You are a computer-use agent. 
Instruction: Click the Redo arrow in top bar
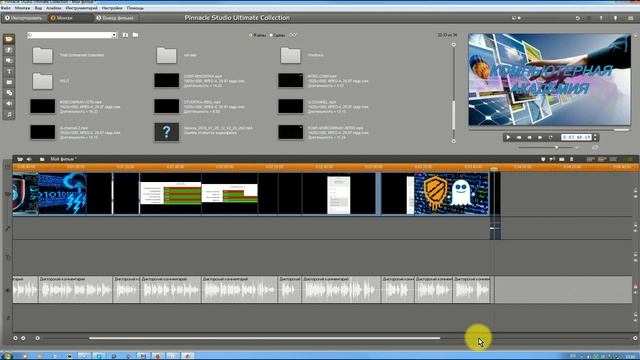[x=588, y=18]
